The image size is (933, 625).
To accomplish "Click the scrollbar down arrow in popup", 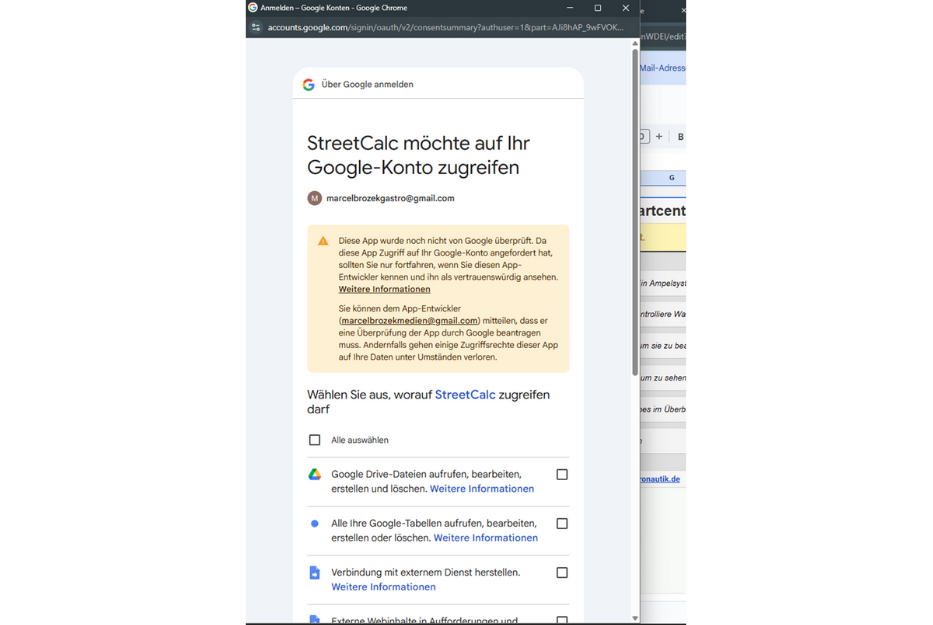I will (635, 618).
